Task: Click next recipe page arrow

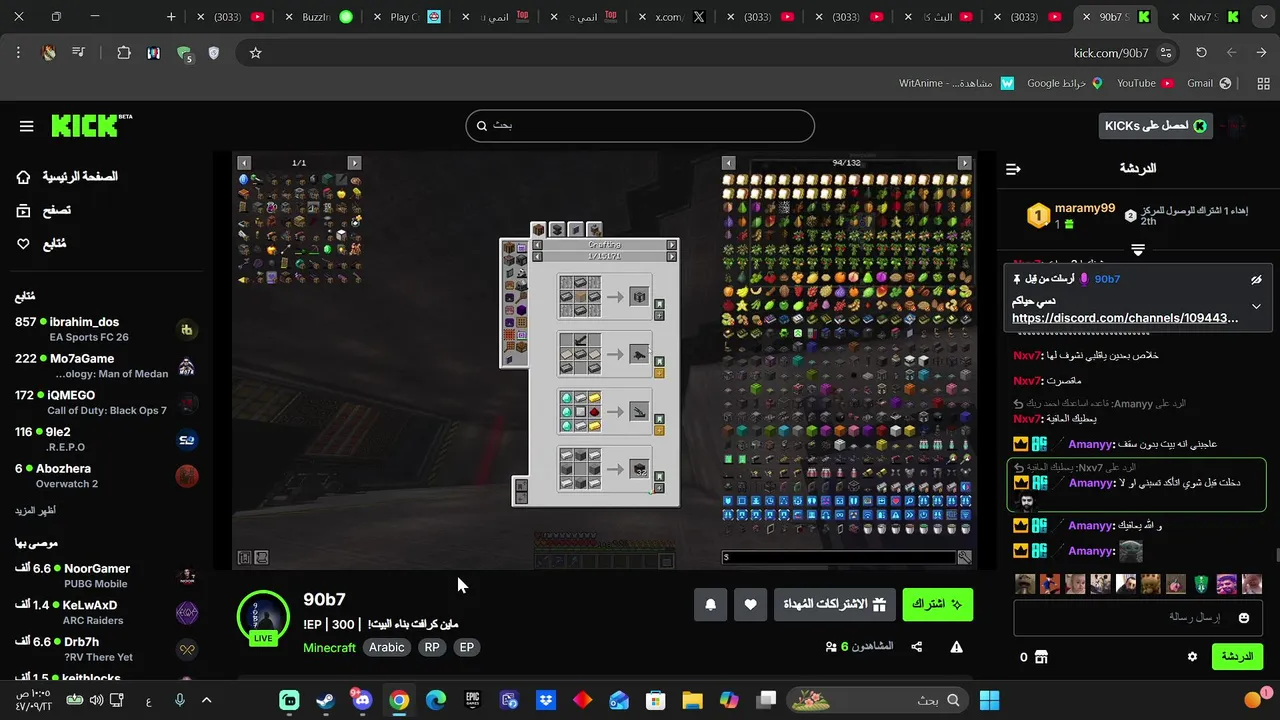Action: tap(672, 256)
